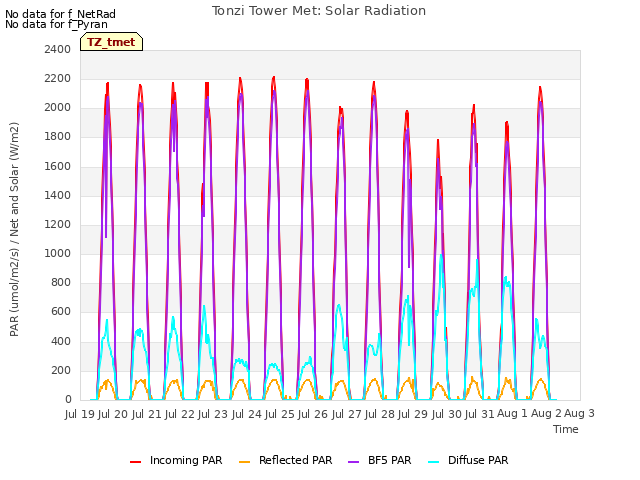Click the Jul 26 x-axis date label
The height and width of the screenshot is (480, 640).
coord(313,414)
